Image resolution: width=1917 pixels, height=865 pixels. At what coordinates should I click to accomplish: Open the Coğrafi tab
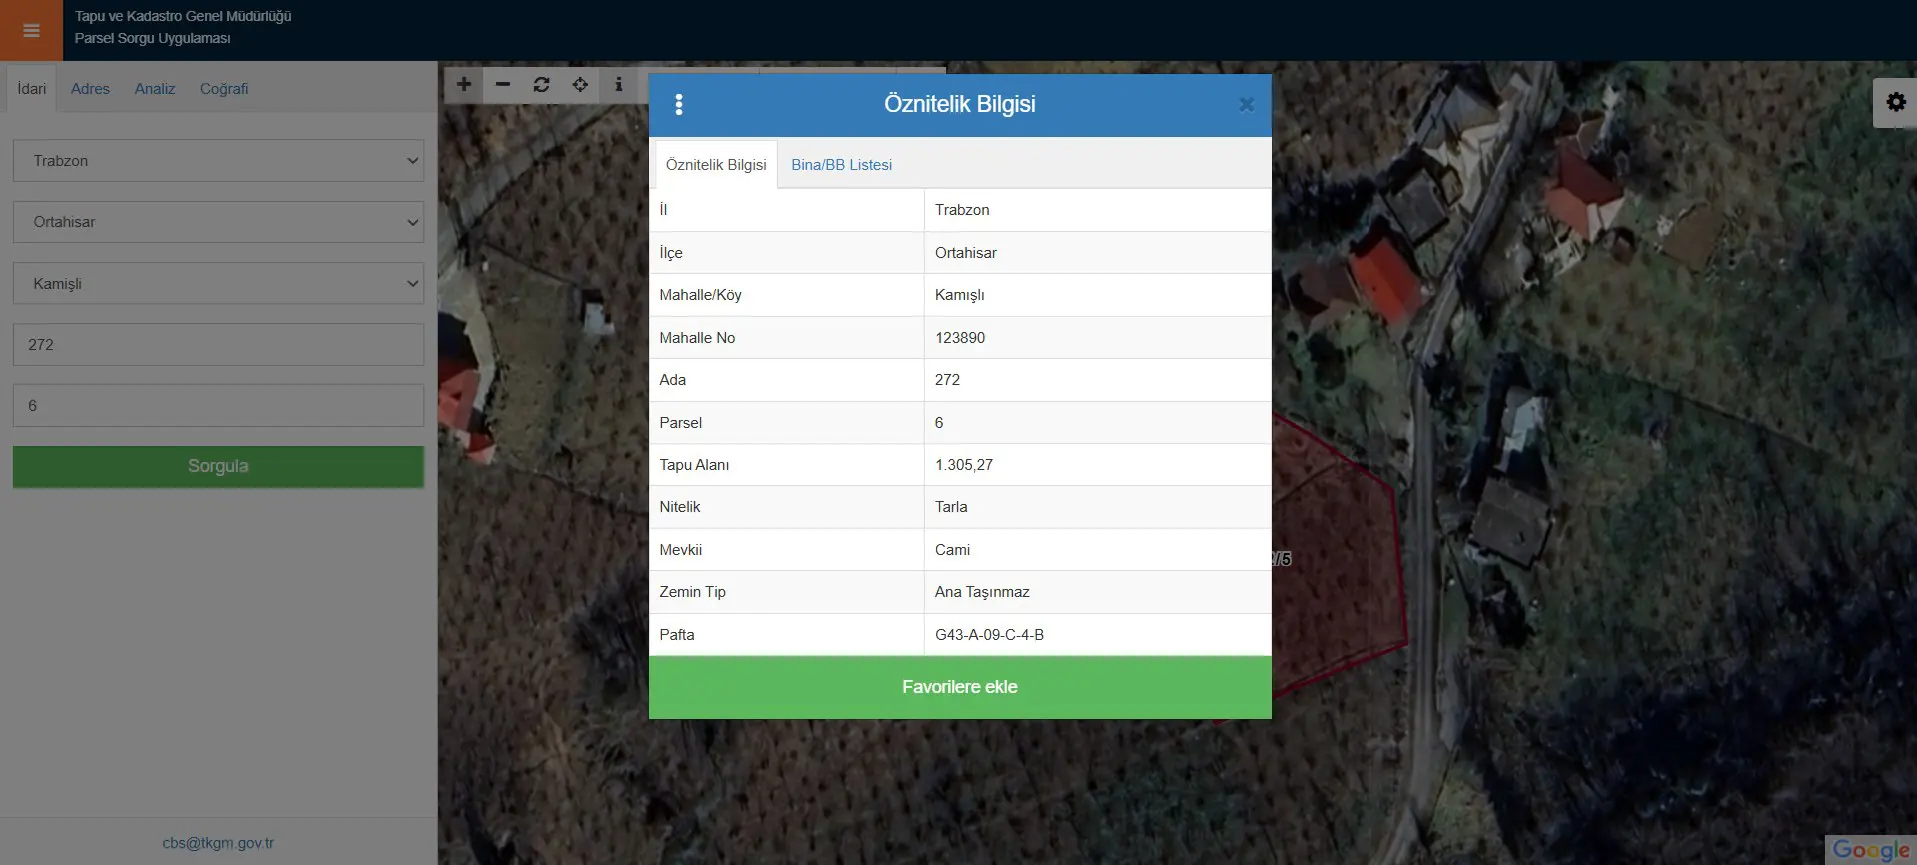(224, 89)
